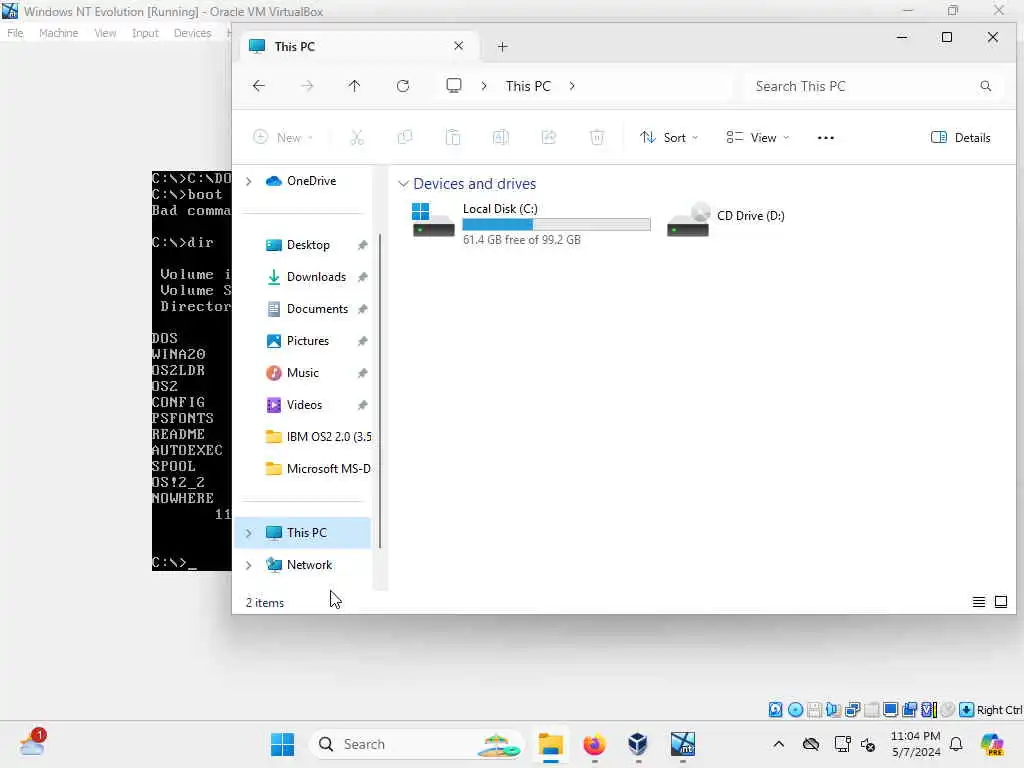Open VirtualBox Manager from taskbar
Viewport: 1024px width, 768px height.
pos(638,744)
